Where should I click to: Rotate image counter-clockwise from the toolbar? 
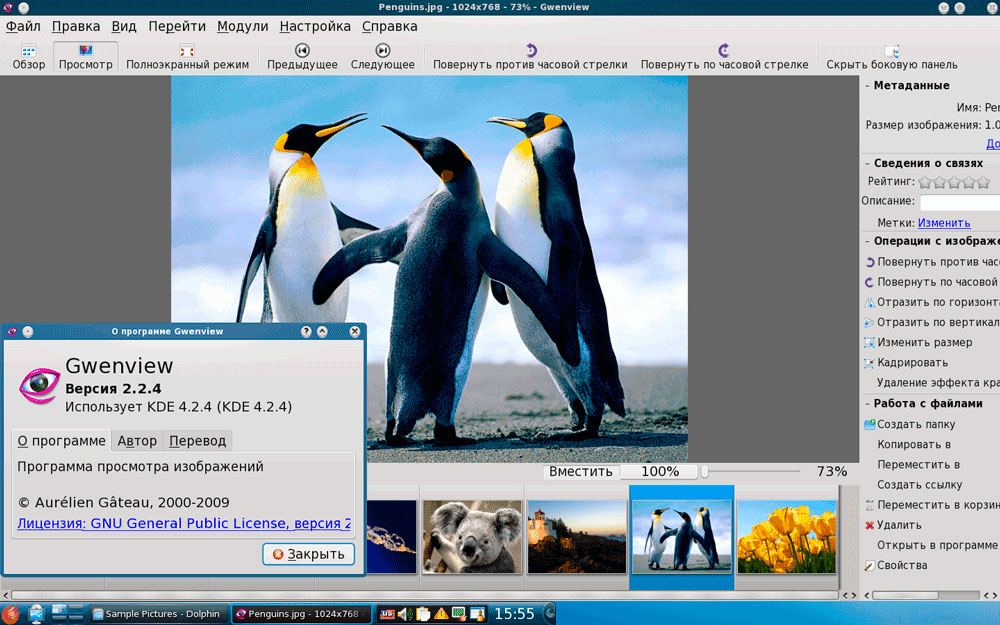click(x=530, y=57)
